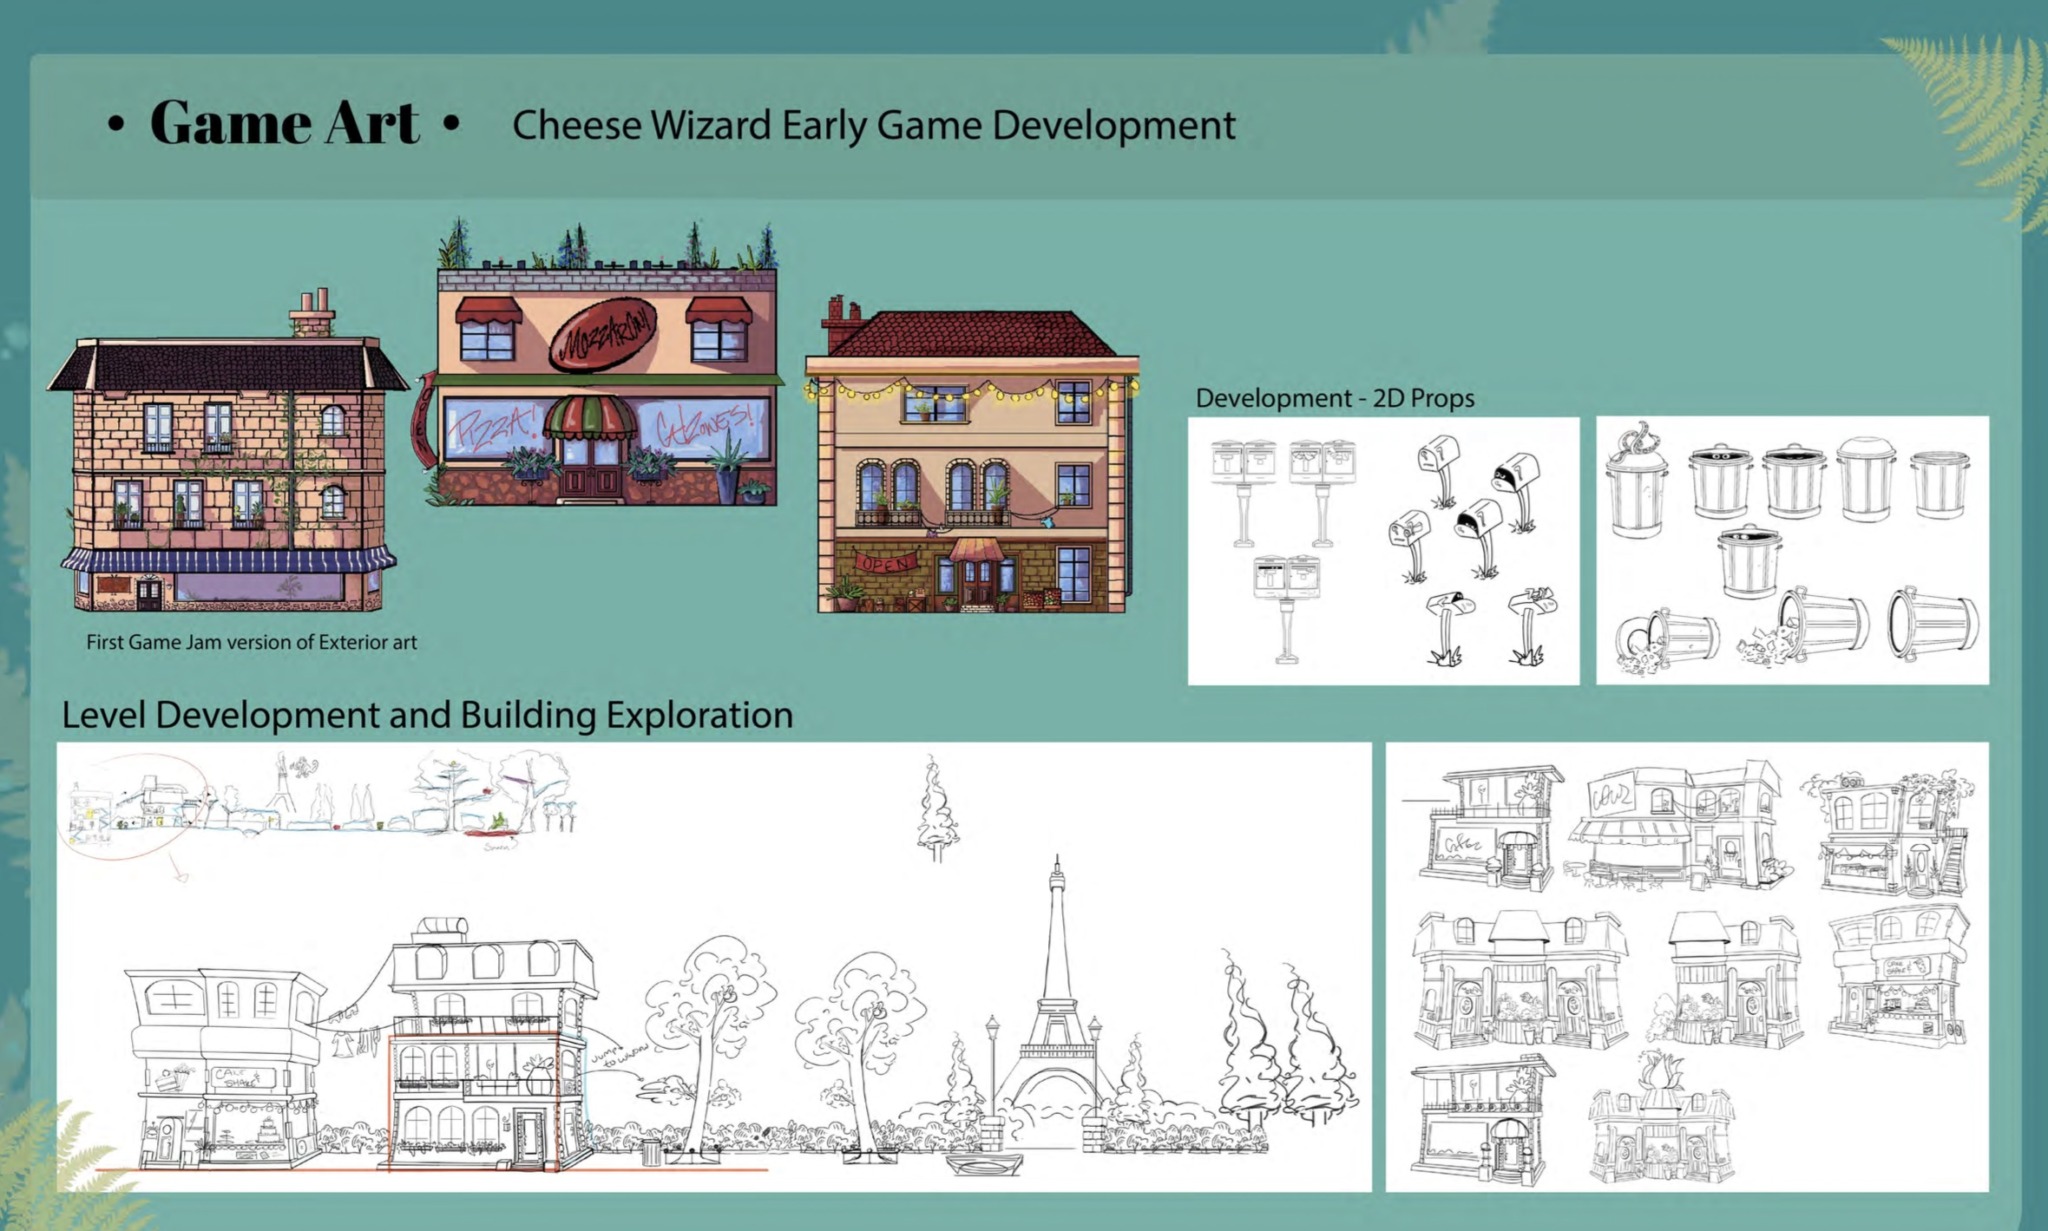Click Level Development and Building Exploration heading
The width and height of the screenshot is (2048, 1231).
click(427, 715)
